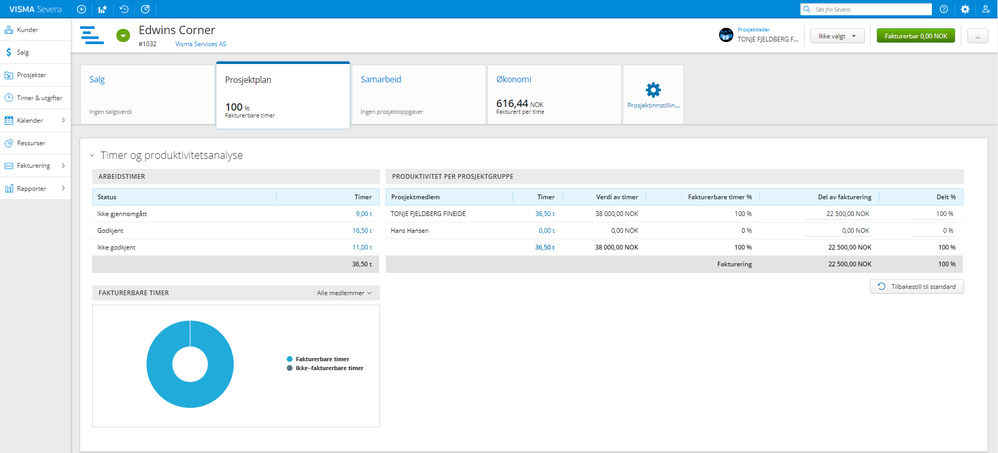Click the help question mark icon
The height and width of the screenshot is (453, 998).
[943, 9]
